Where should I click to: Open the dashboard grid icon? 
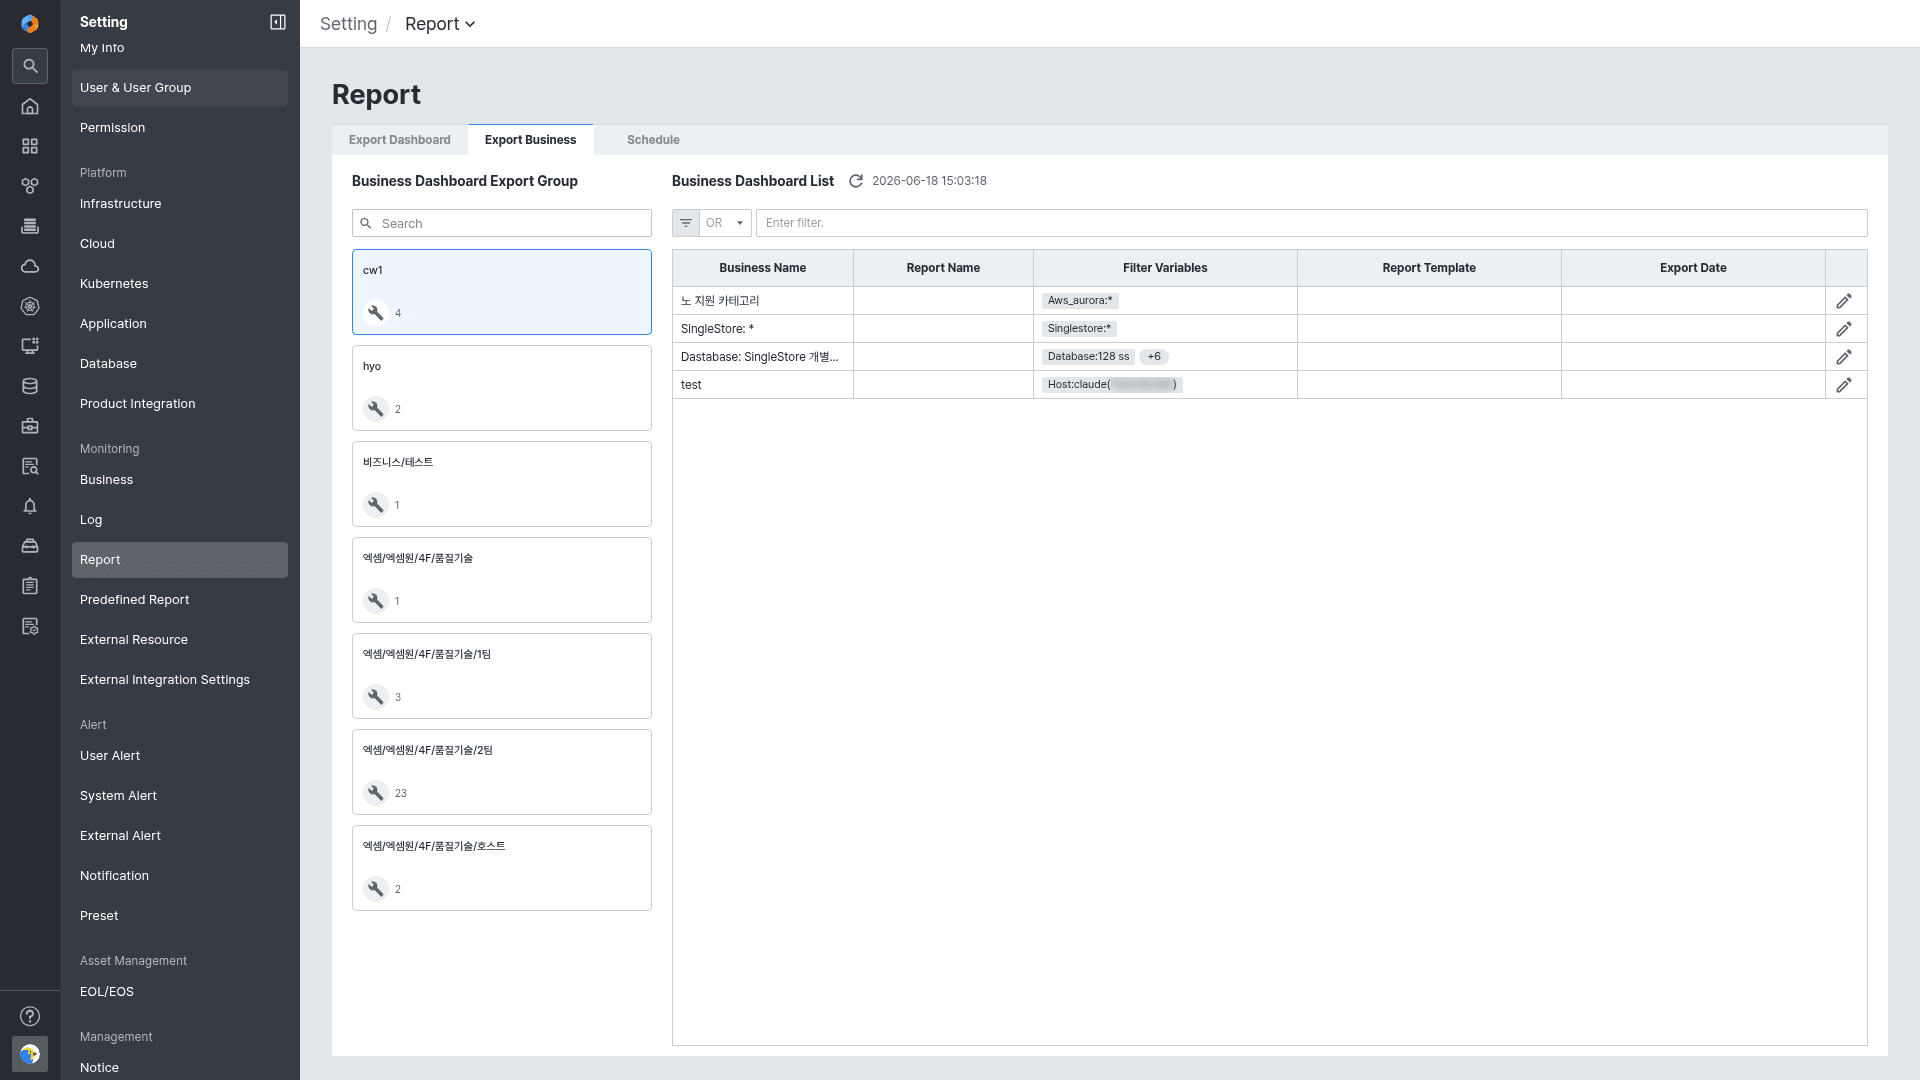[30, 146]
